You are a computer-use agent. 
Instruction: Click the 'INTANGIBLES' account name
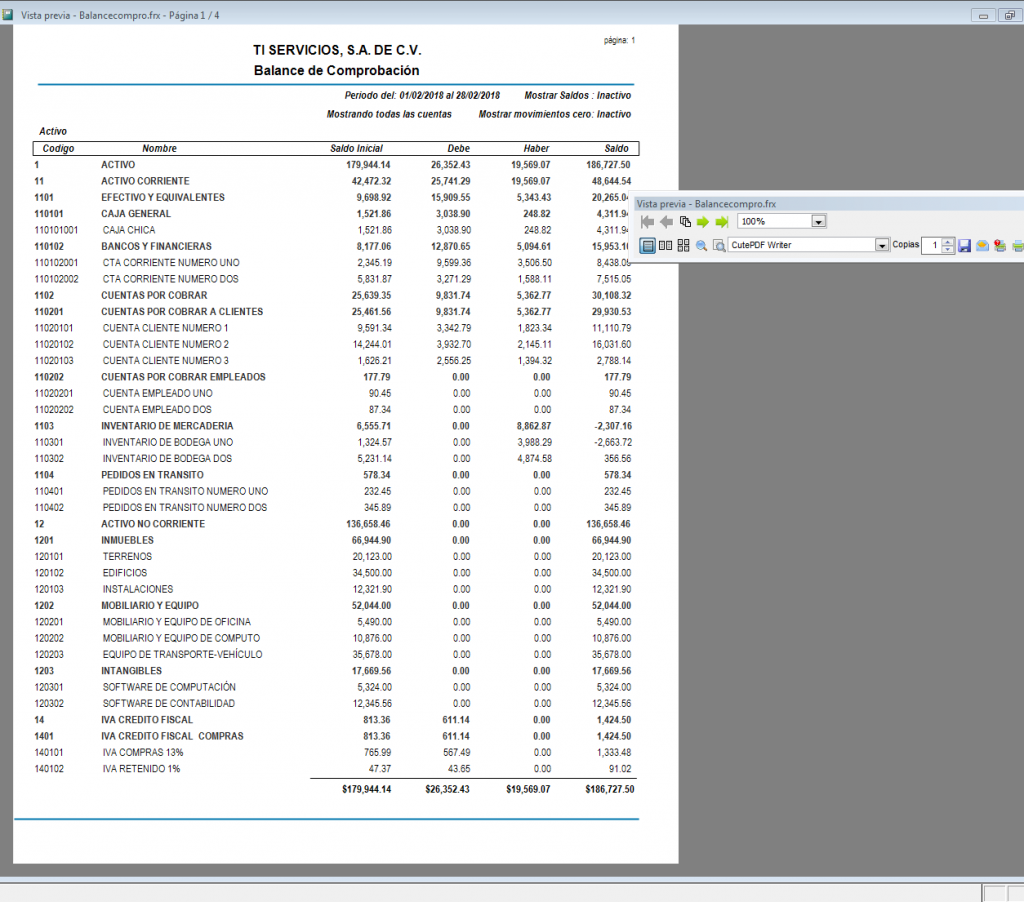coord(131,671)
